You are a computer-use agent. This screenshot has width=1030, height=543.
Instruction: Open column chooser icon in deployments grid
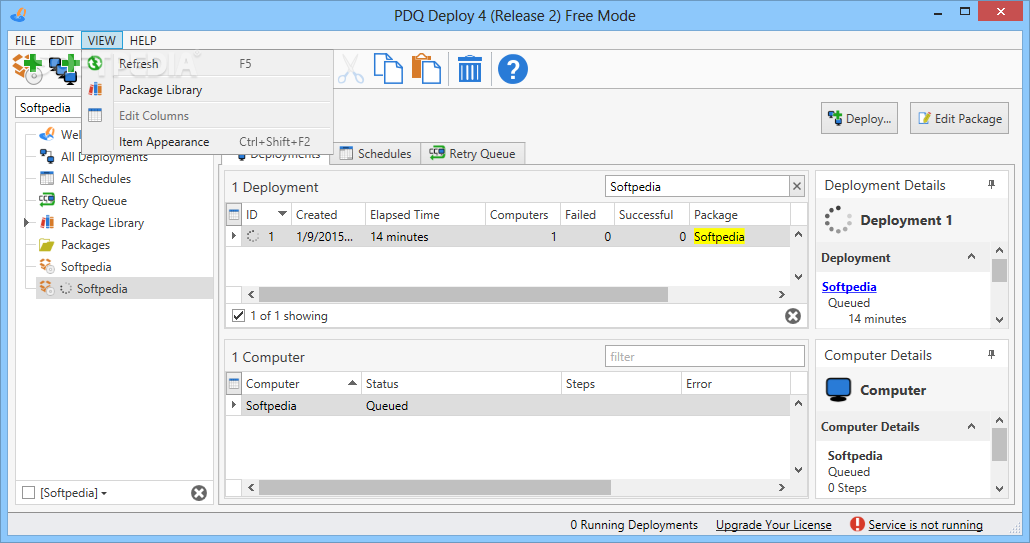234,215
